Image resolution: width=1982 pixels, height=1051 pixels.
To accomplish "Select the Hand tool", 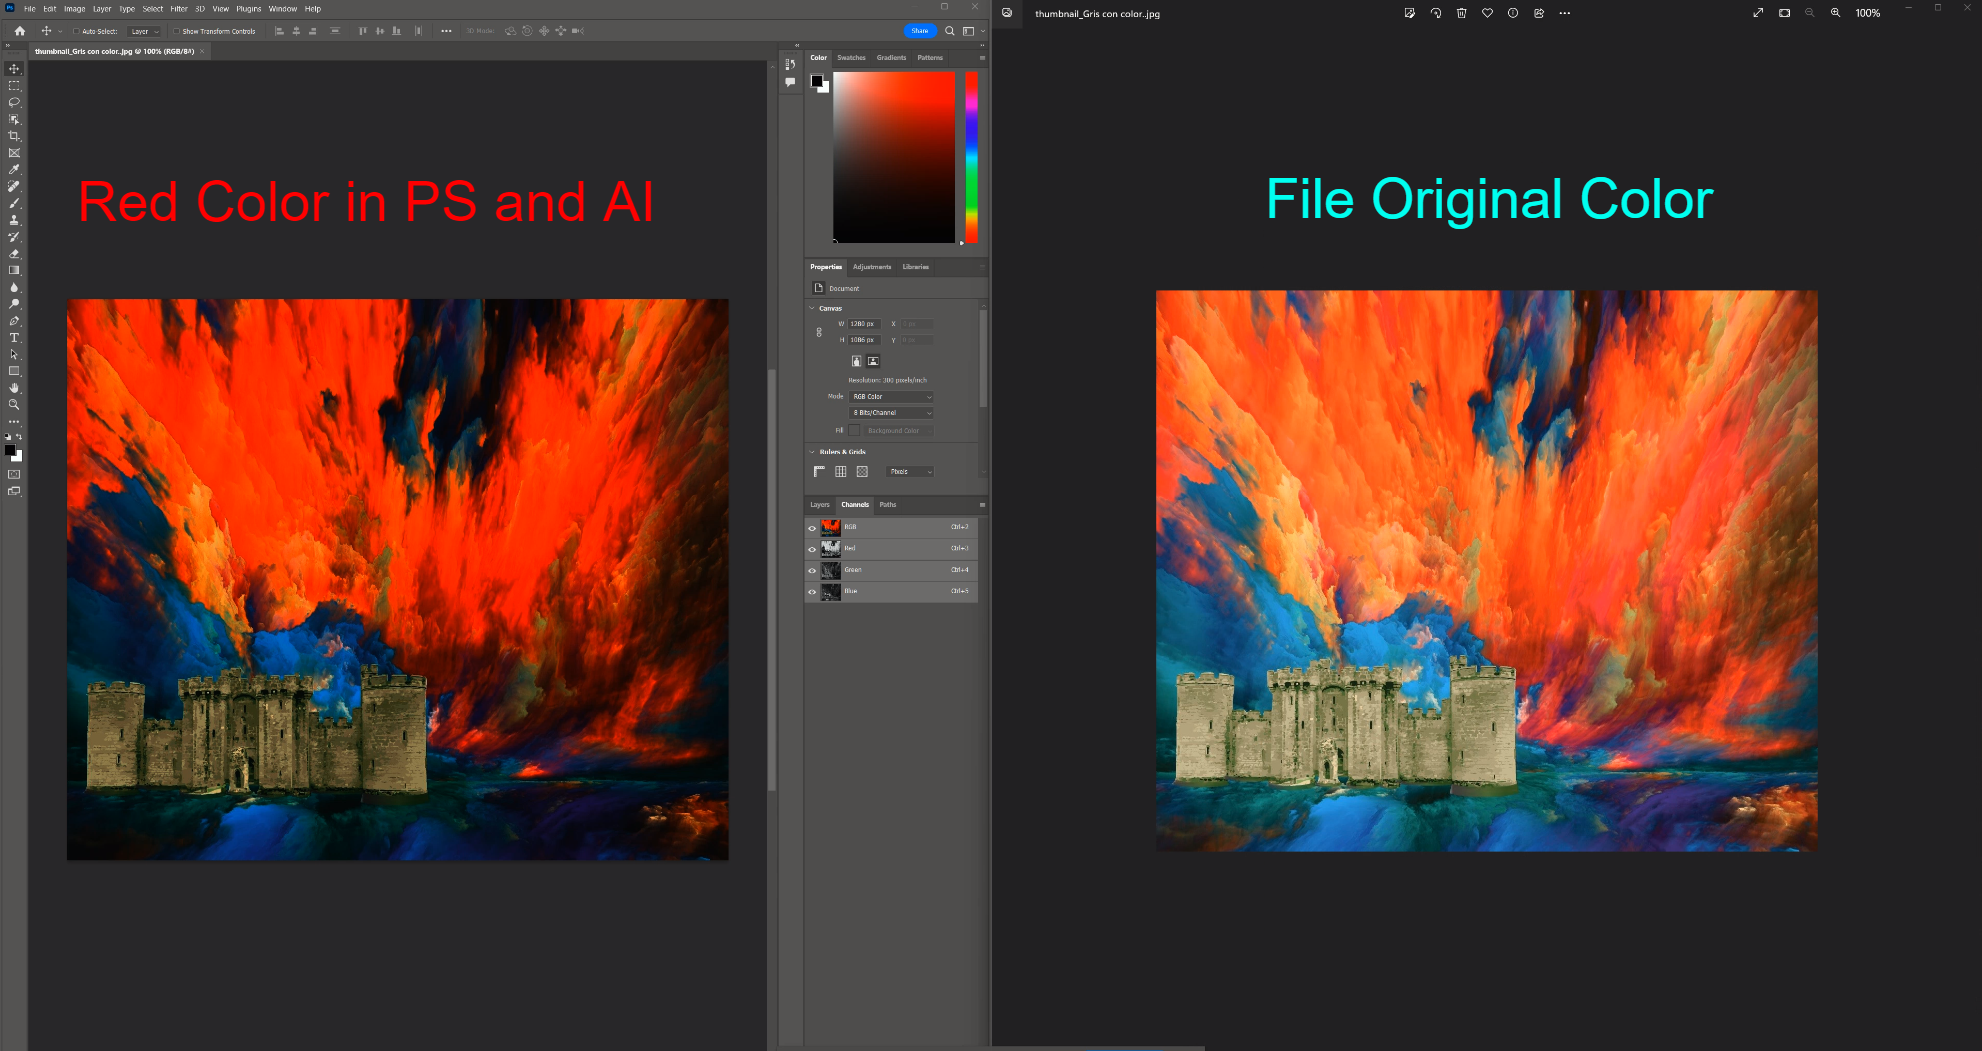I will (14, 388).
